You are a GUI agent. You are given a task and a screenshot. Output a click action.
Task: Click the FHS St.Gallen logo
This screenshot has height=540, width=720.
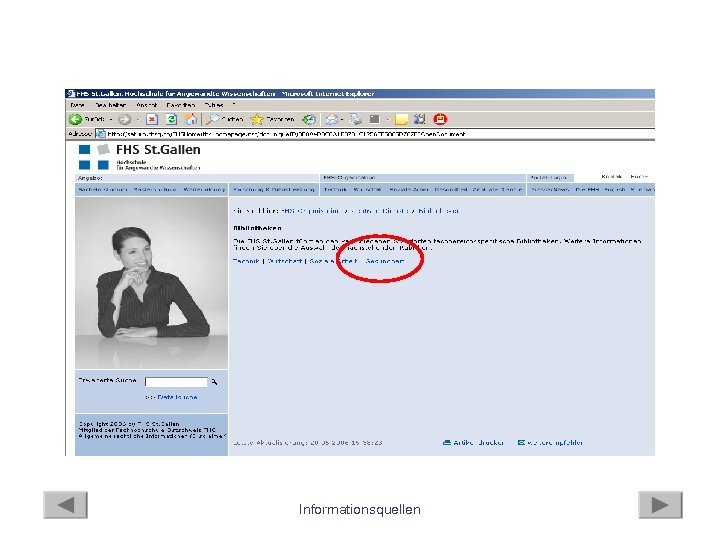140,157
